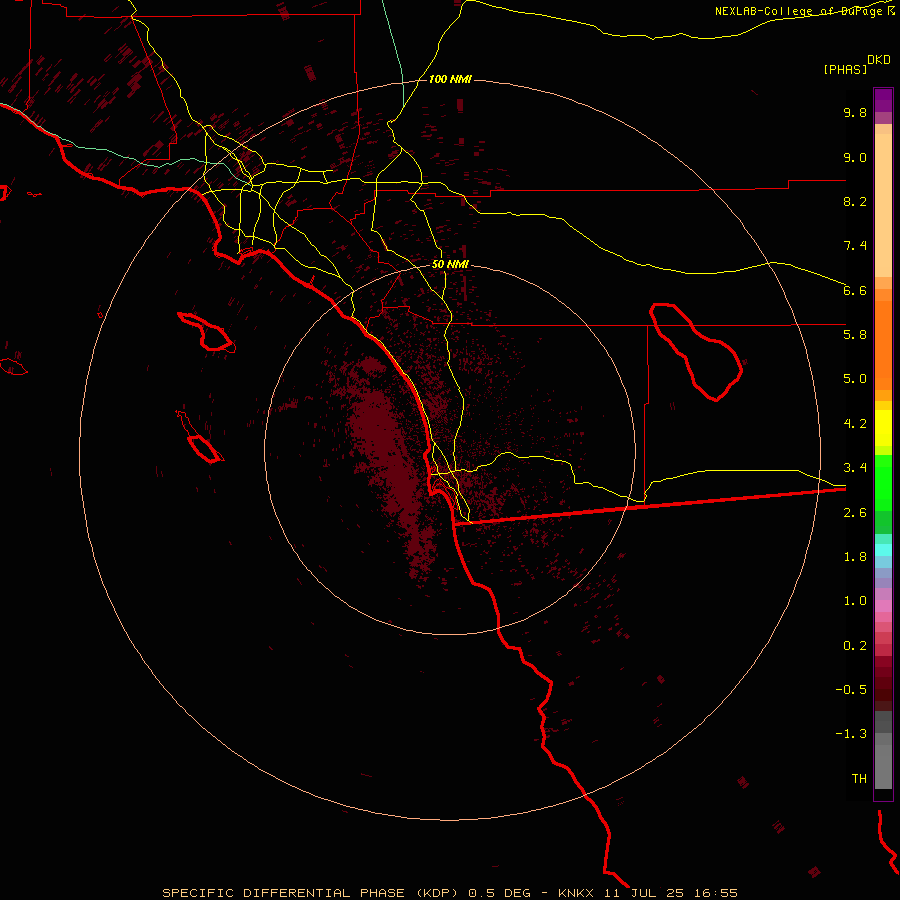900x900 pixels.
Task: Click the -0.5 value on the color scale
Action: 851,690
